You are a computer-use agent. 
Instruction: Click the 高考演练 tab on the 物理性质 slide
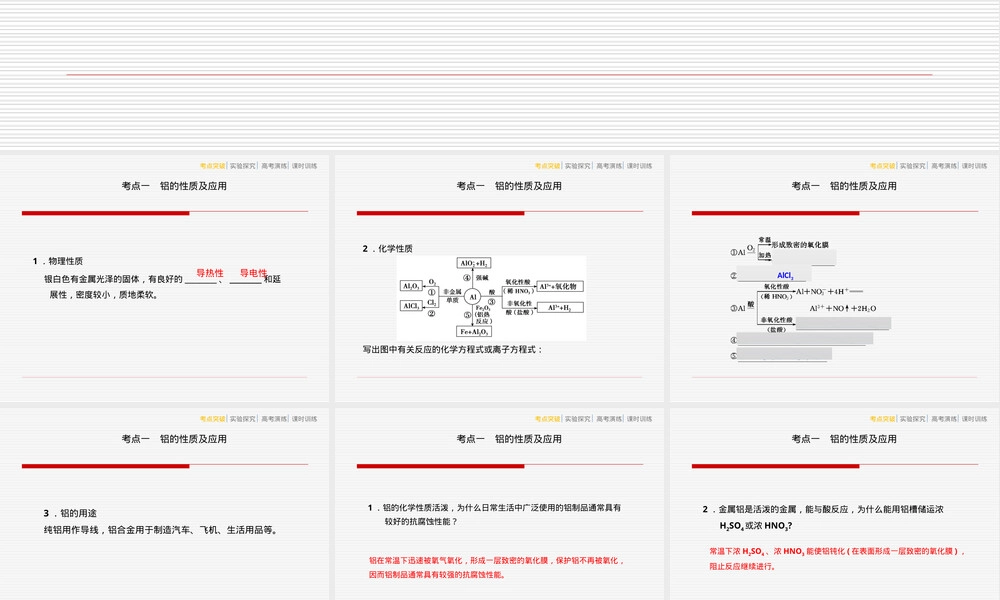(274, 166)
